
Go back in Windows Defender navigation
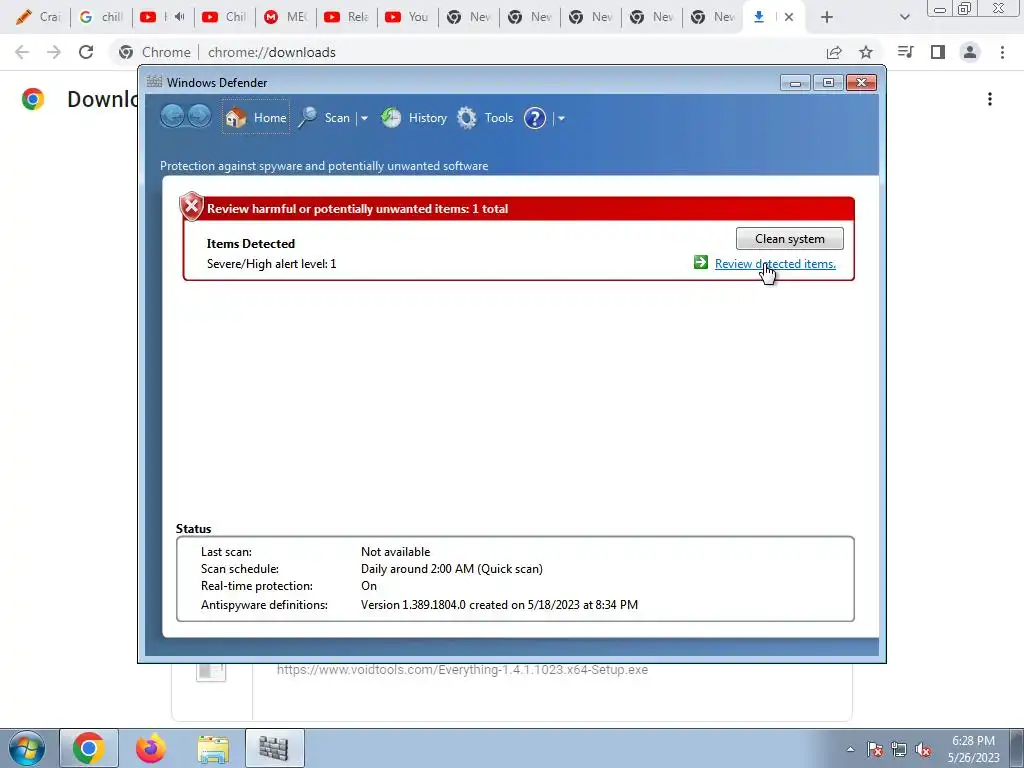(x=172, y=117)
